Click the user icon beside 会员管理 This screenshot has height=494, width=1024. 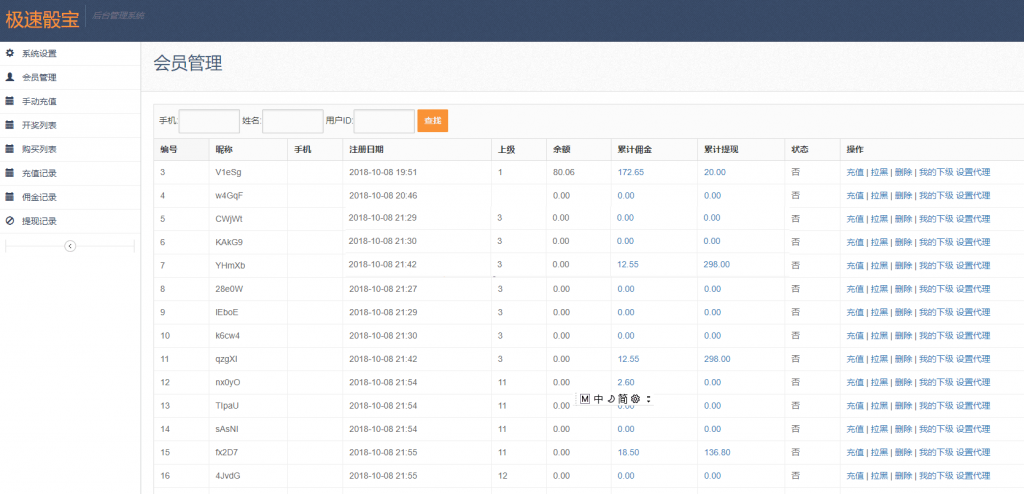pos(10,77)
